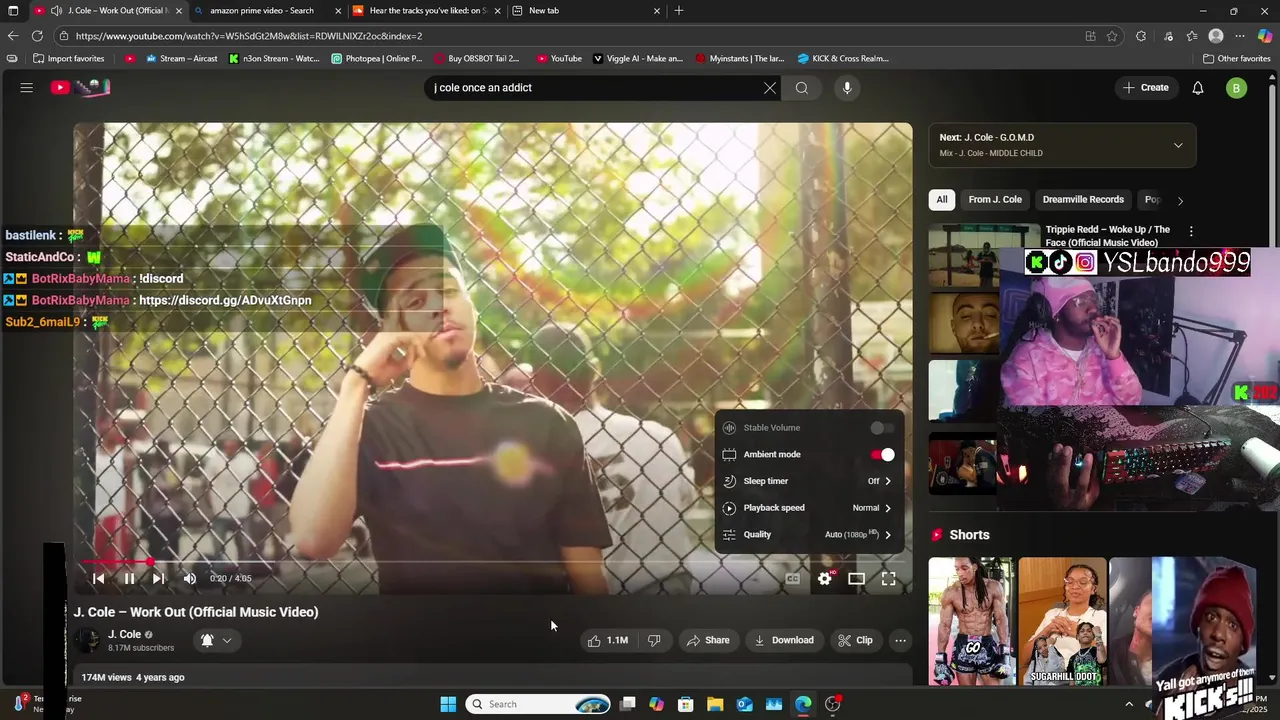Screen dimensions: 1280x720
Task: Select the Dreamville Records chip
Action: point(1083,199)
